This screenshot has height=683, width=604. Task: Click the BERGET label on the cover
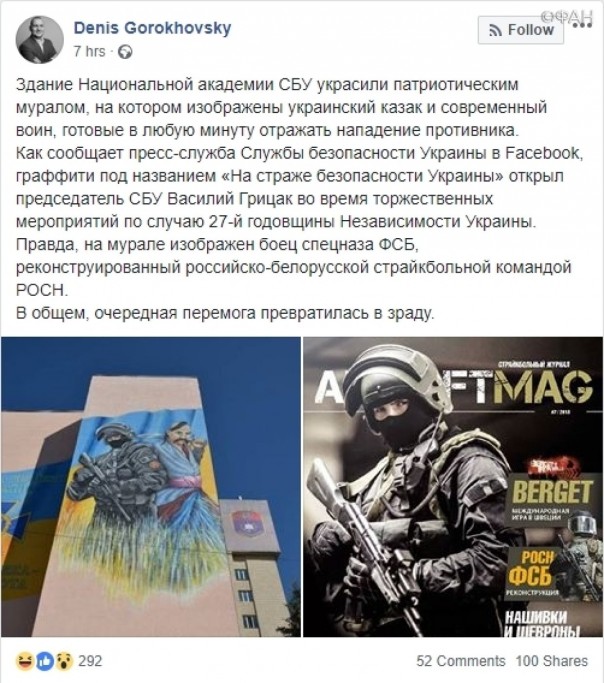click(553, 491)
